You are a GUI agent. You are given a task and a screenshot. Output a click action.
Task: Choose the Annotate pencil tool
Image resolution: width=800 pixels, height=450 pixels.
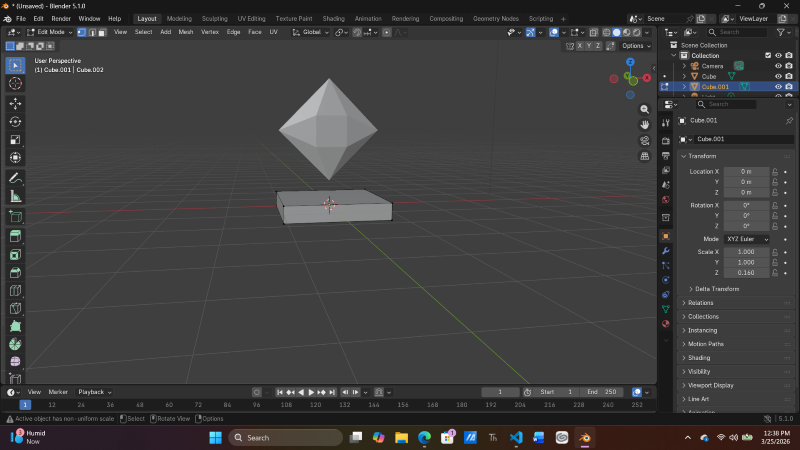[x=15, y=178]
